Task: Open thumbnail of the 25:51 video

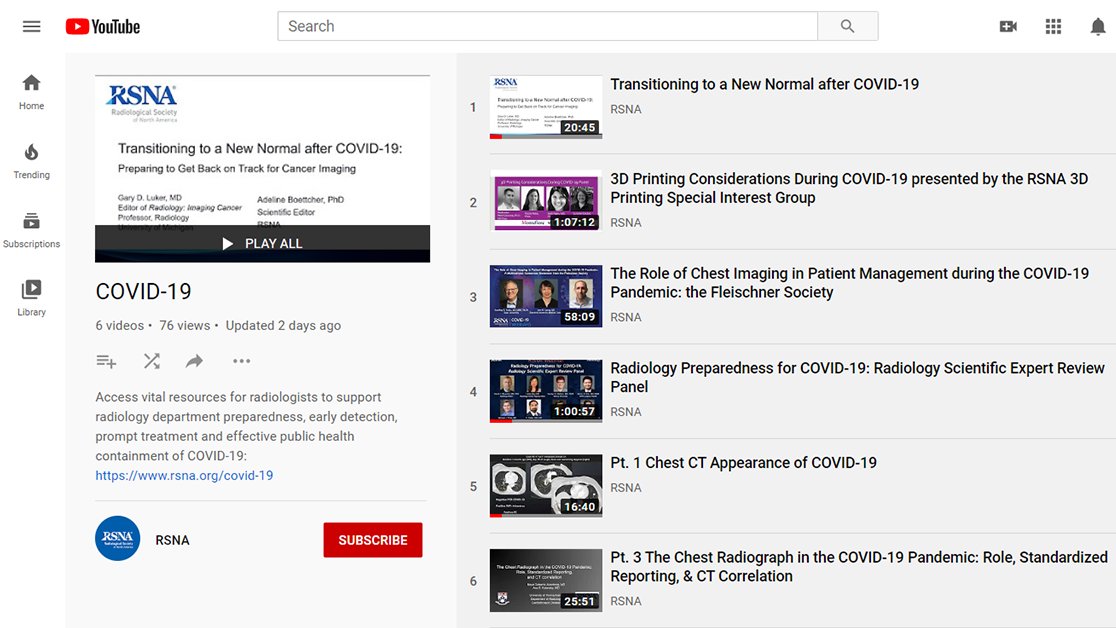Action: (546, 580)
